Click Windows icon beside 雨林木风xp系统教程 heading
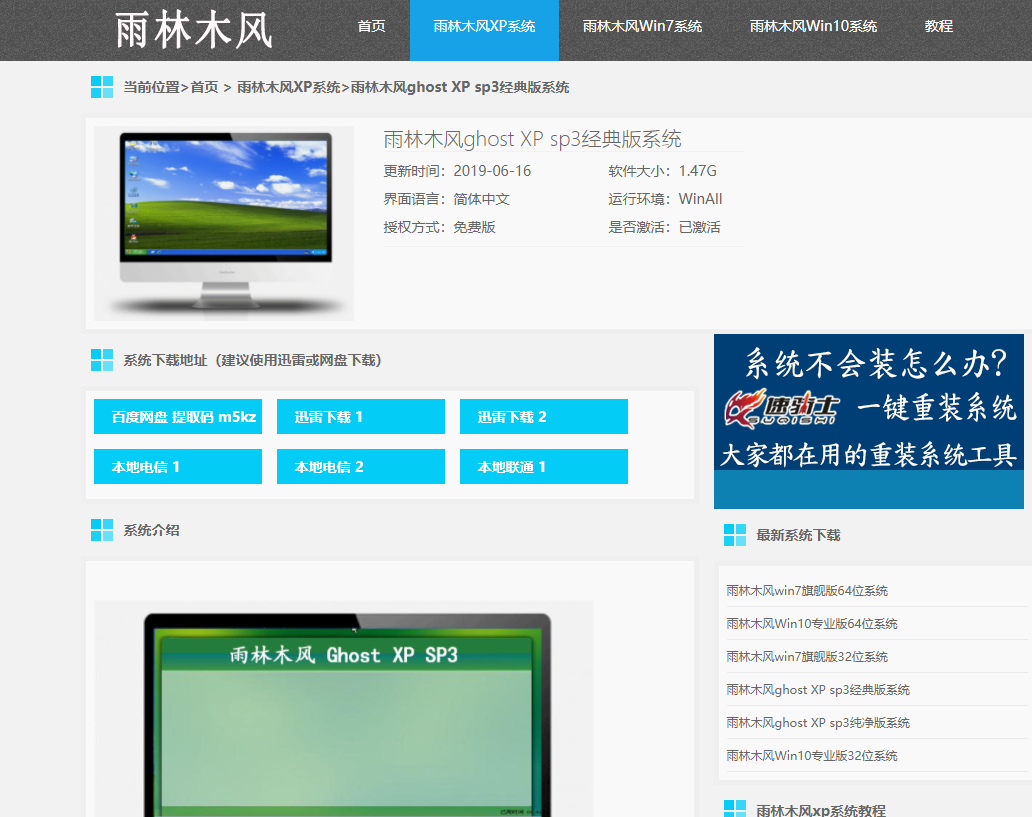1032x817 pixels. tap(735, 808)
